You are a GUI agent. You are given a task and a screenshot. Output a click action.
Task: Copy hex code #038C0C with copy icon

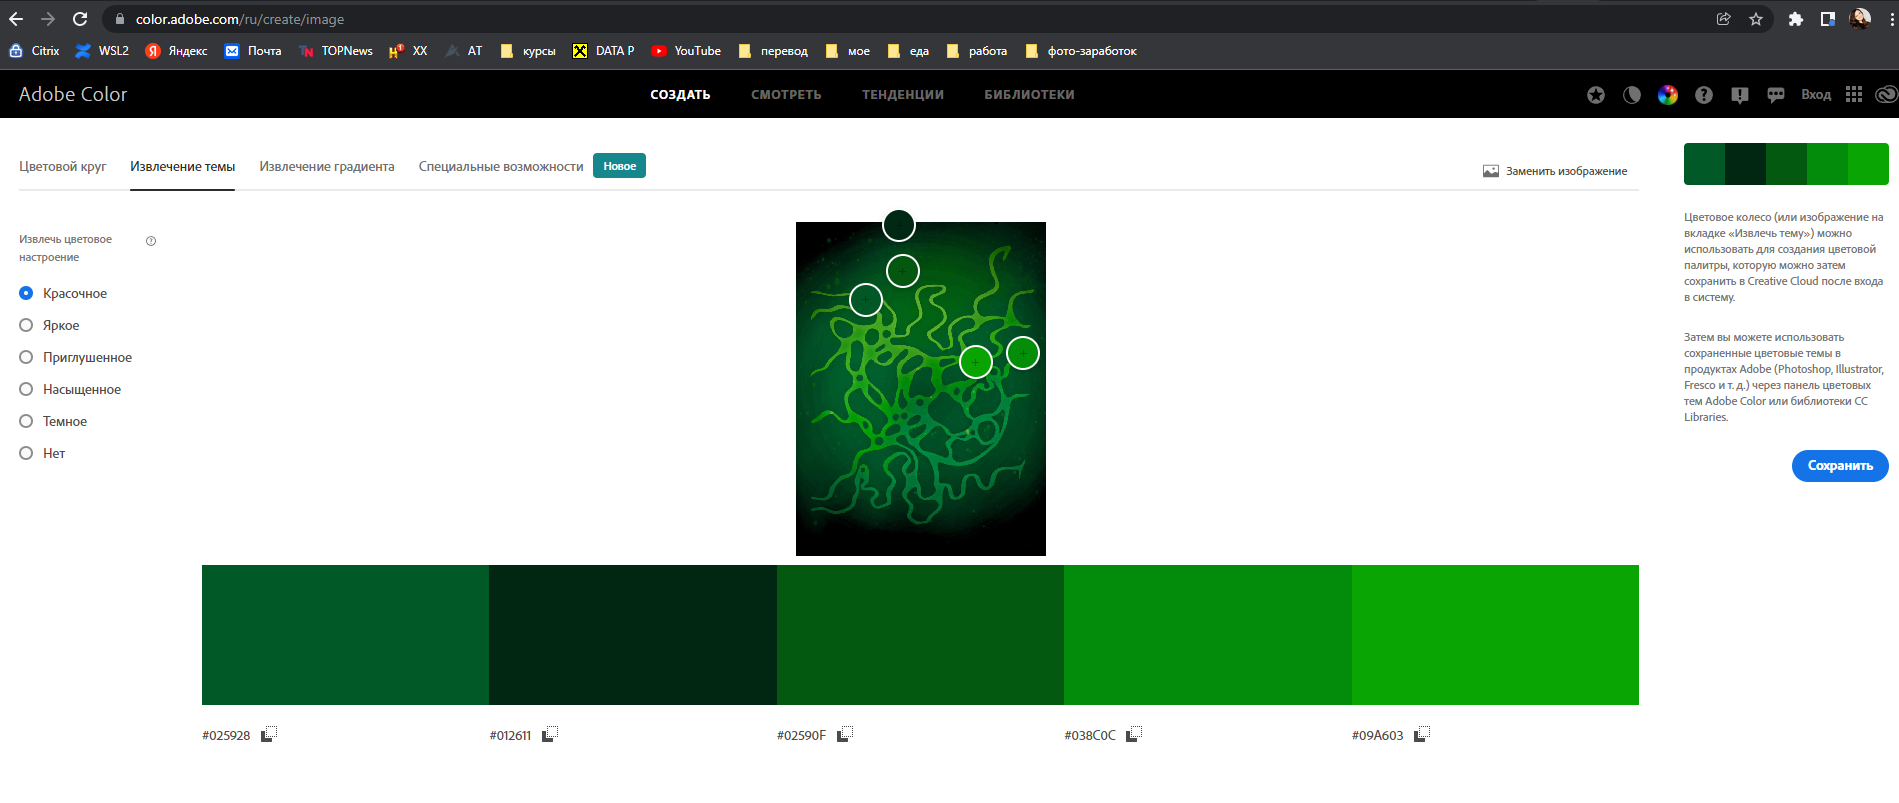coord(1134,735)
